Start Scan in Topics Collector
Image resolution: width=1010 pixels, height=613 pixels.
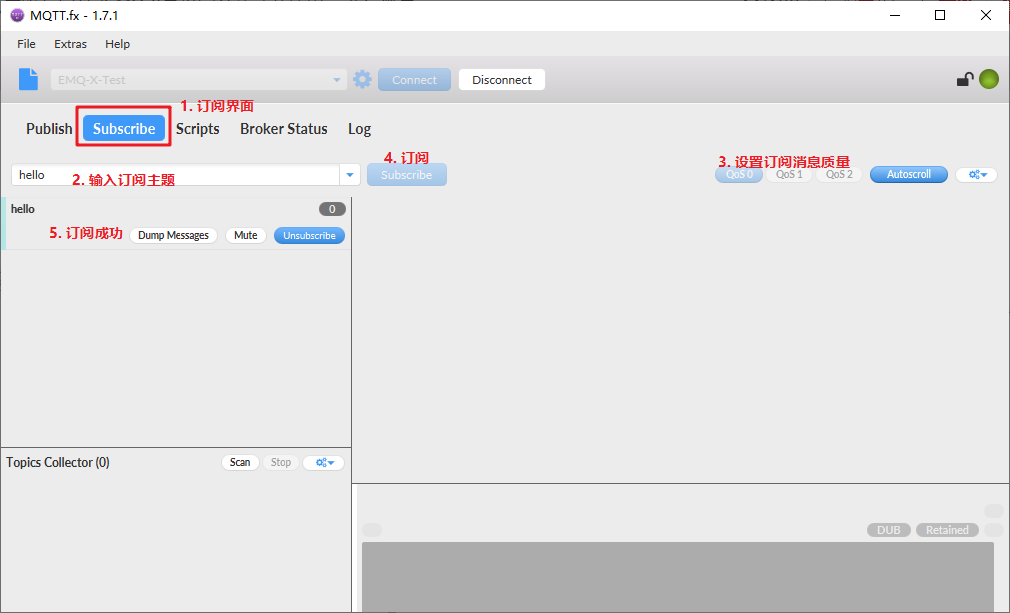(x=240, y=462)
